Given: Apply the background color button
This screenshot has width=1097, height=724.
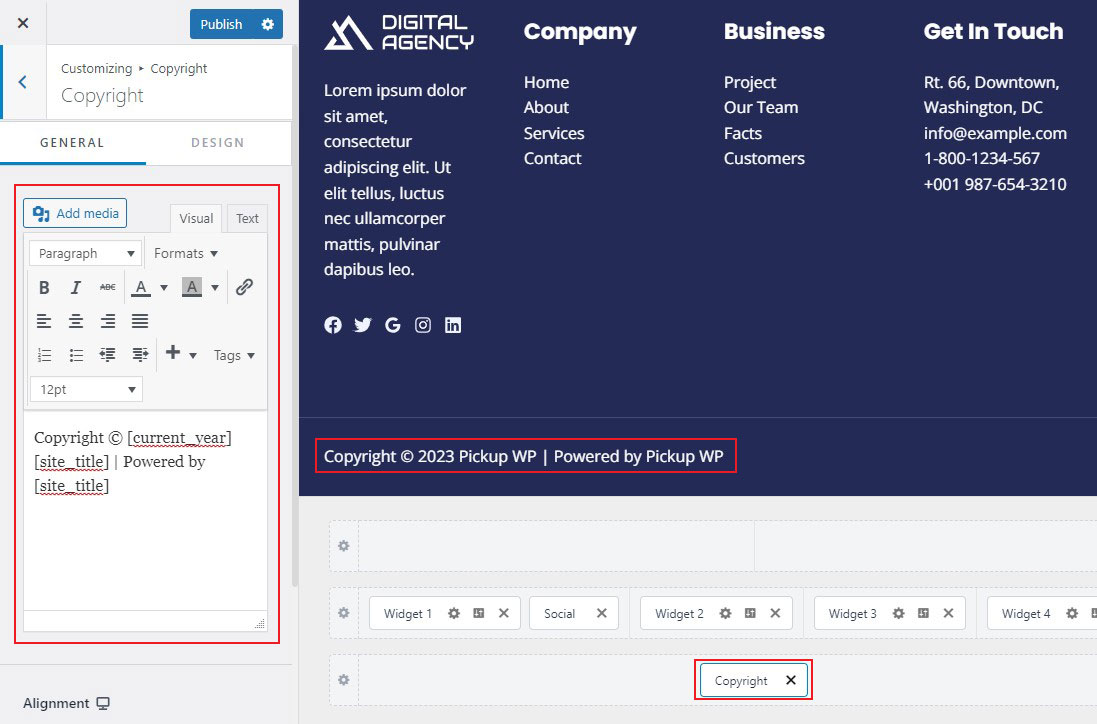Looking at the screenshot, I should click(x=192, y=288).
